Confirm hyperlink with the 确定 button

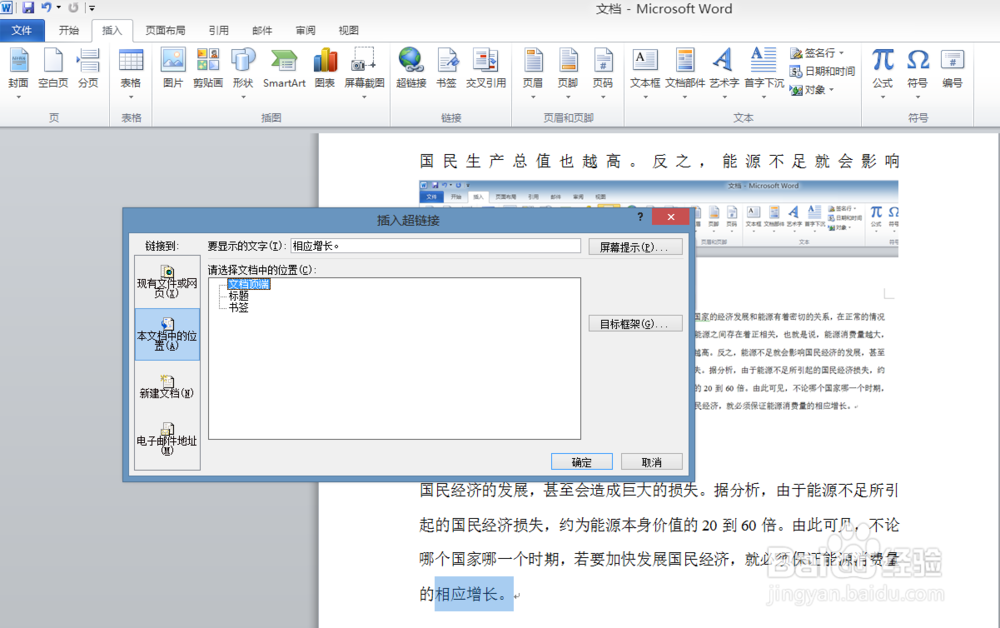tap(581, 461)
